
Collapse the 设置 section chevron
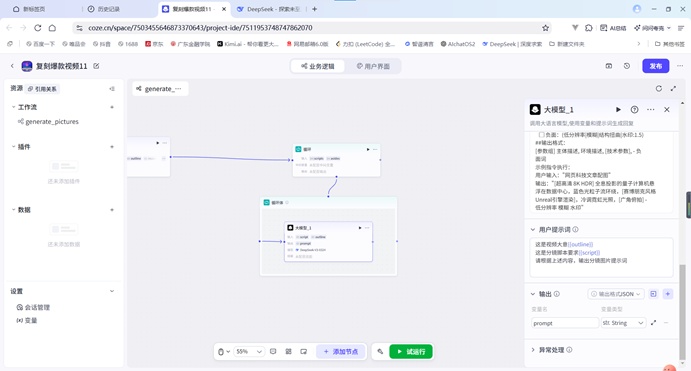tap(112, 291)
